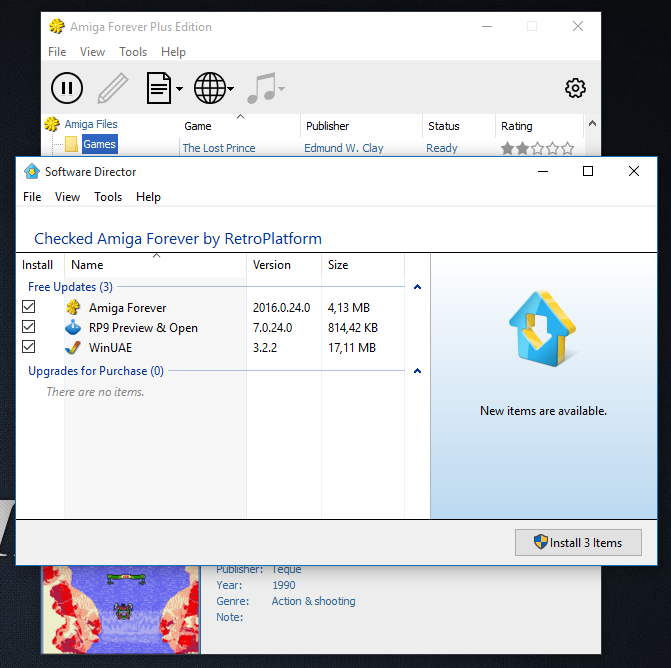Open Help menu in Amiga Forever window
Screen dimensions: 671x668
(173, 52)
